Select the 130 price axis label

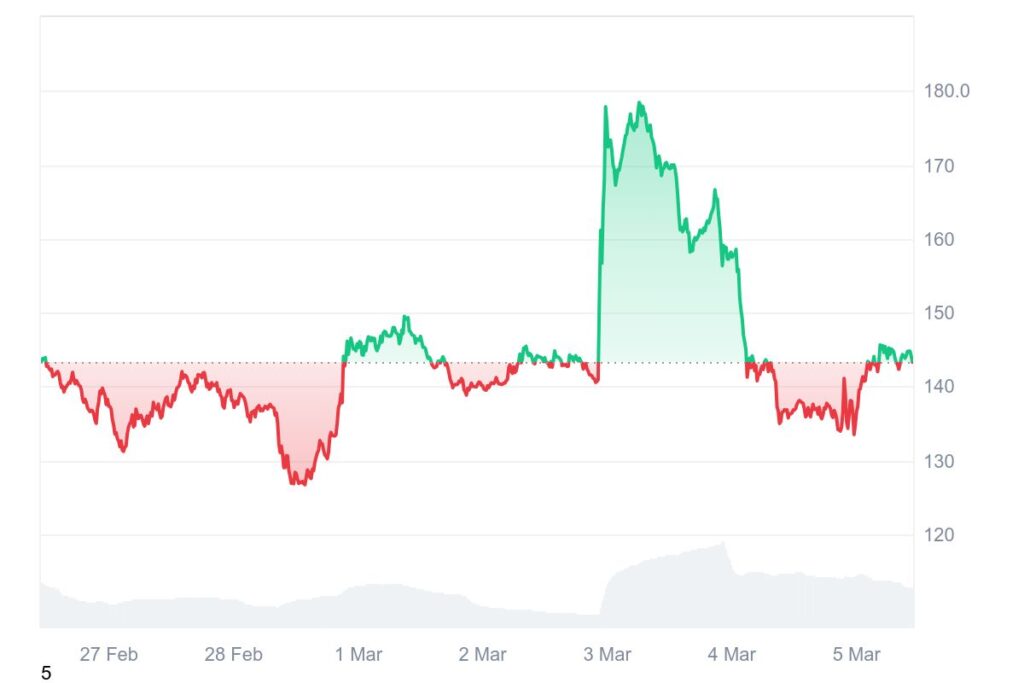tap(939, 462)
